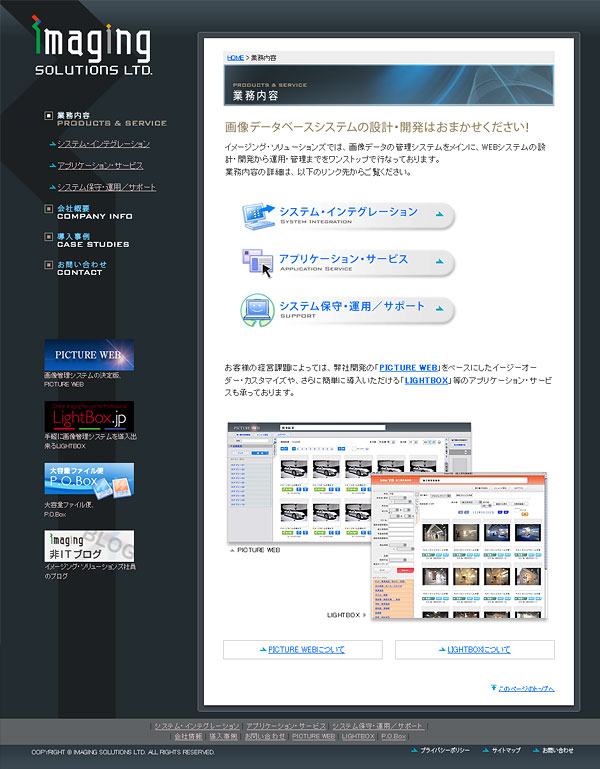
Task: Open the Imaging 非ITブログ banner
Action: [89, 546]
